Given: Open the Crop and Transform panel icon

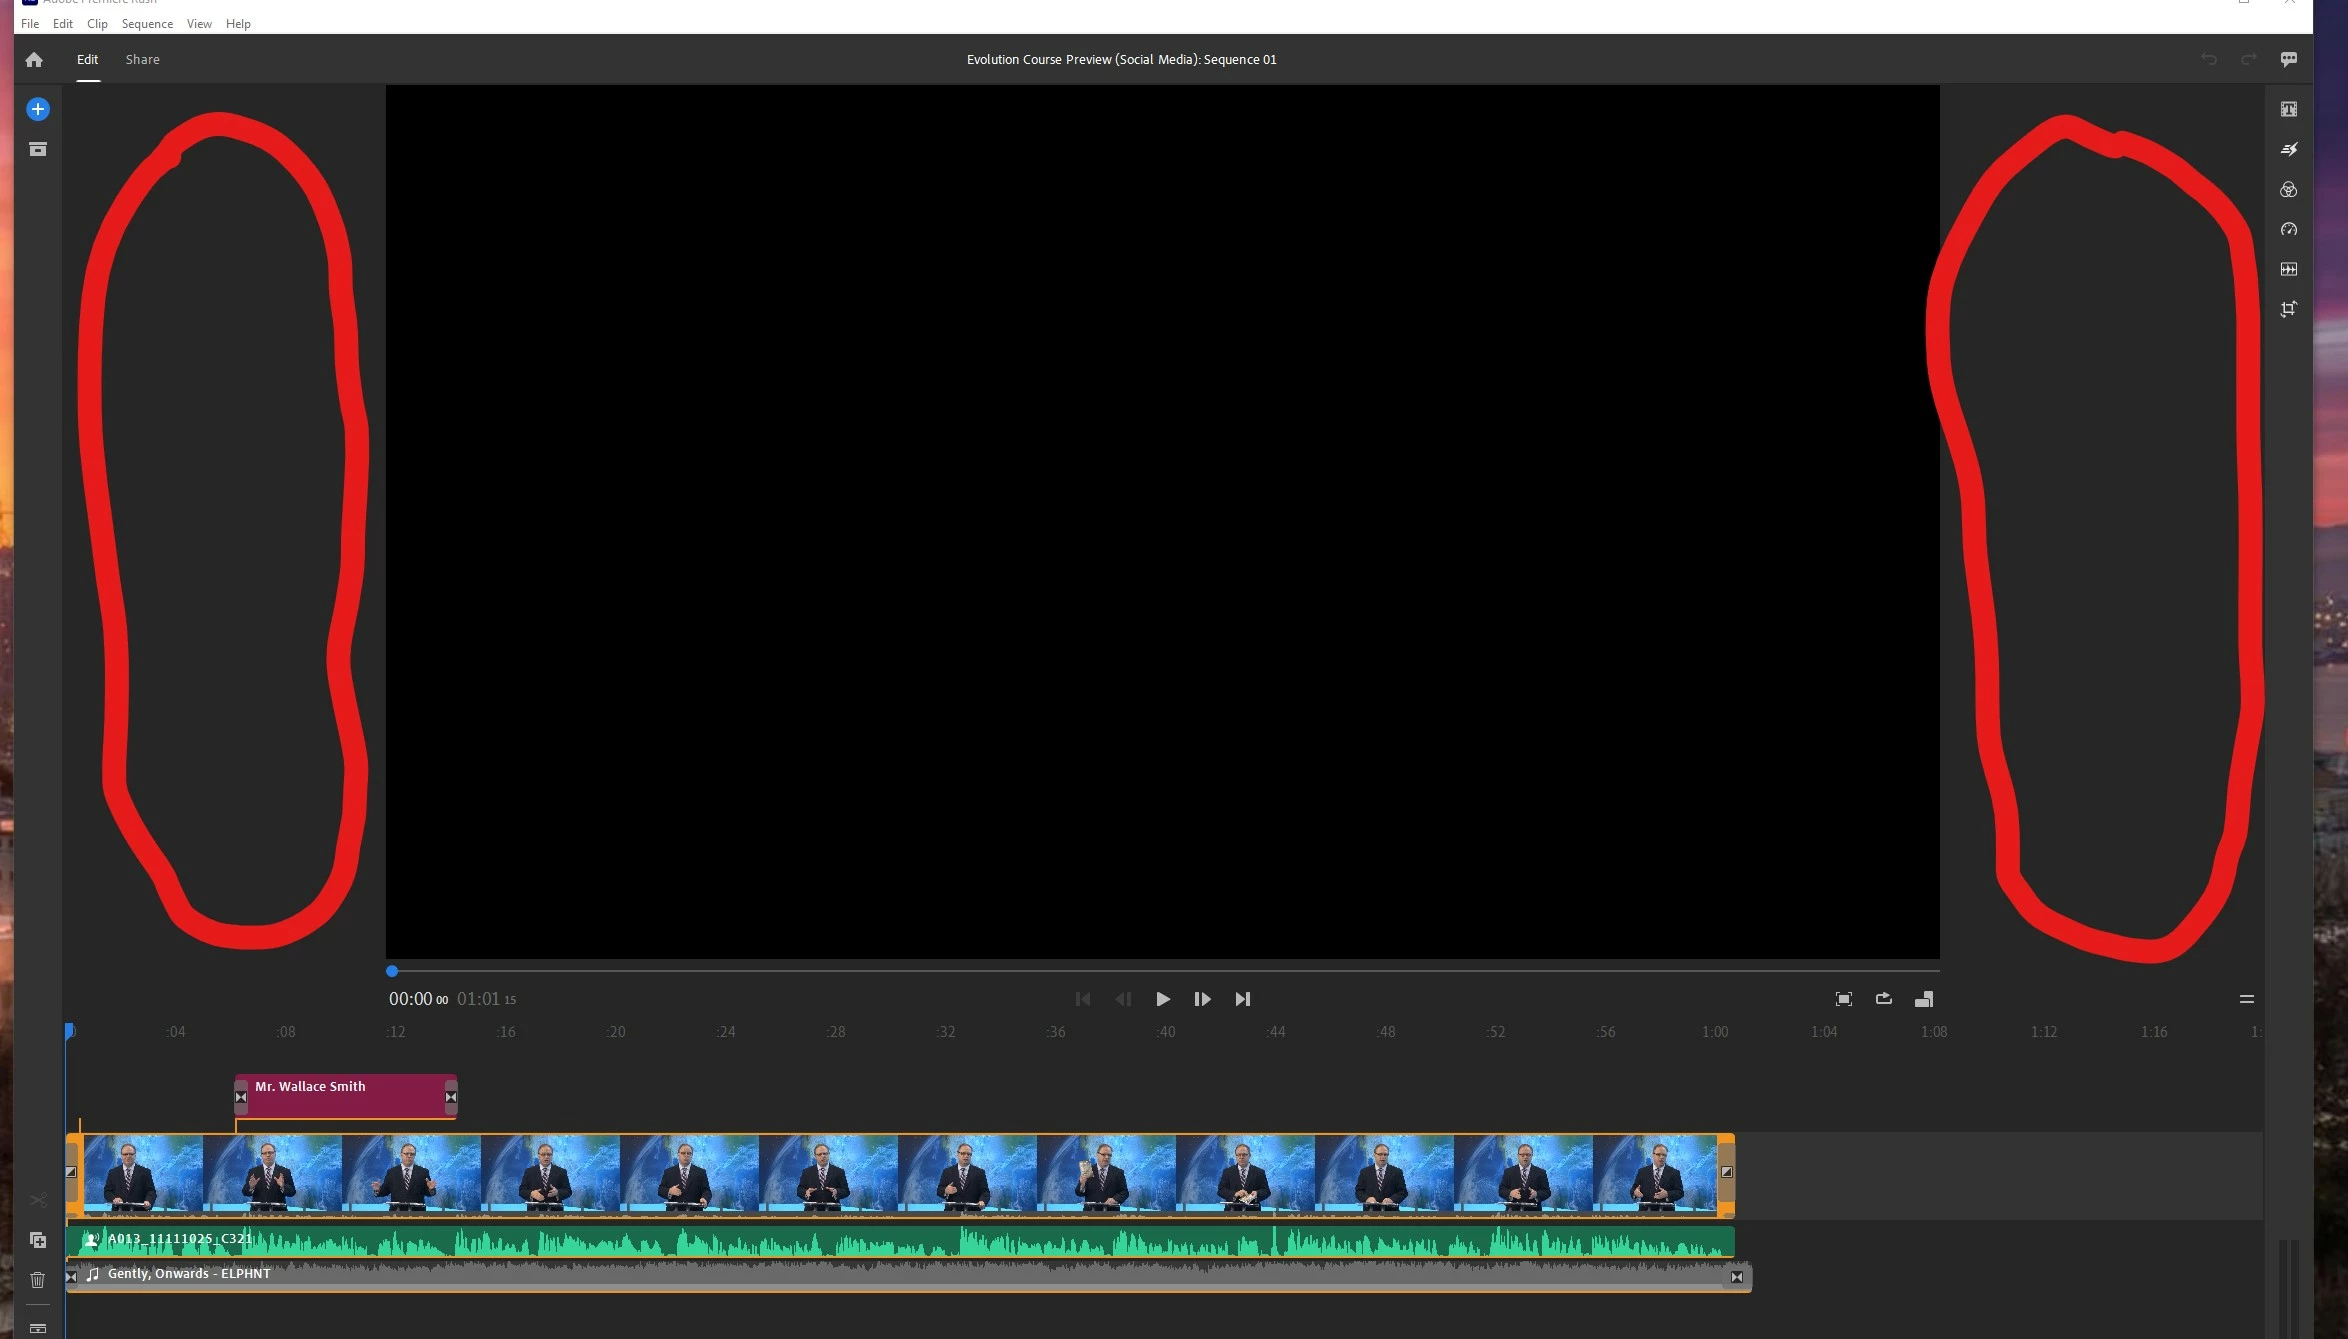Looking at the screenshot, I should click(2288, 309).
